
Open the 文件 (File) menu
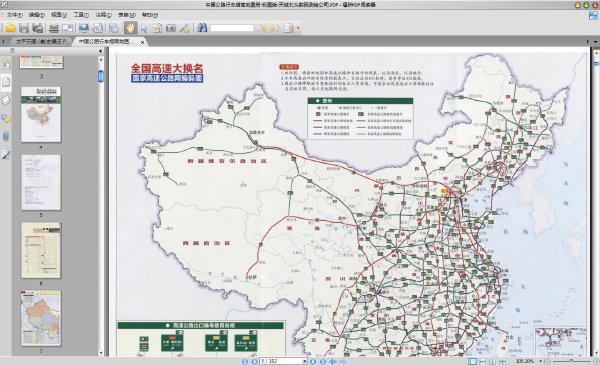[x=14, y=15]
